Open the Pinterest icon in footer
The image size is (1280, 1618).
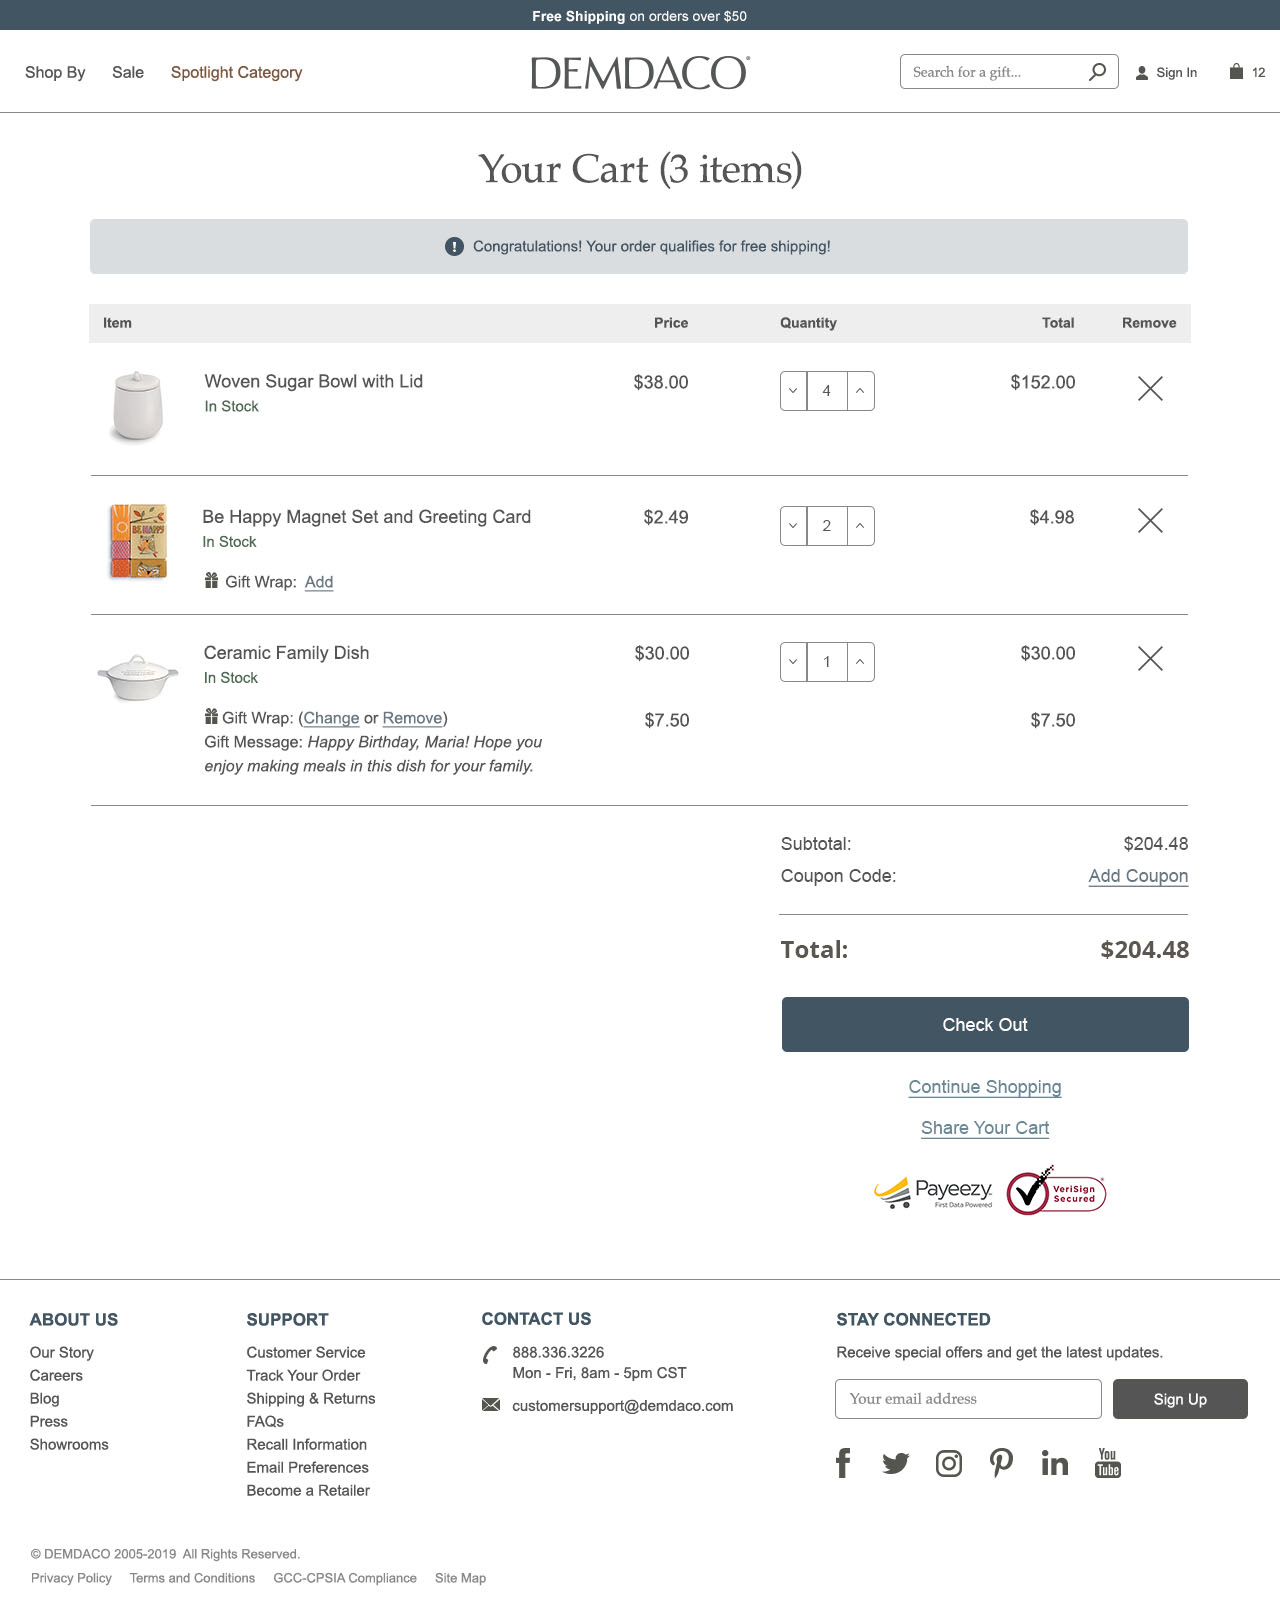click(x=1001, y=1463)
